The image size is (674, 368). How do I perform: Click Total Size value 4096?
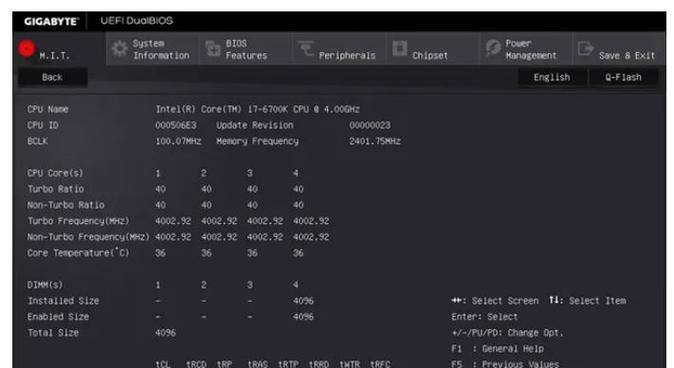165,332
